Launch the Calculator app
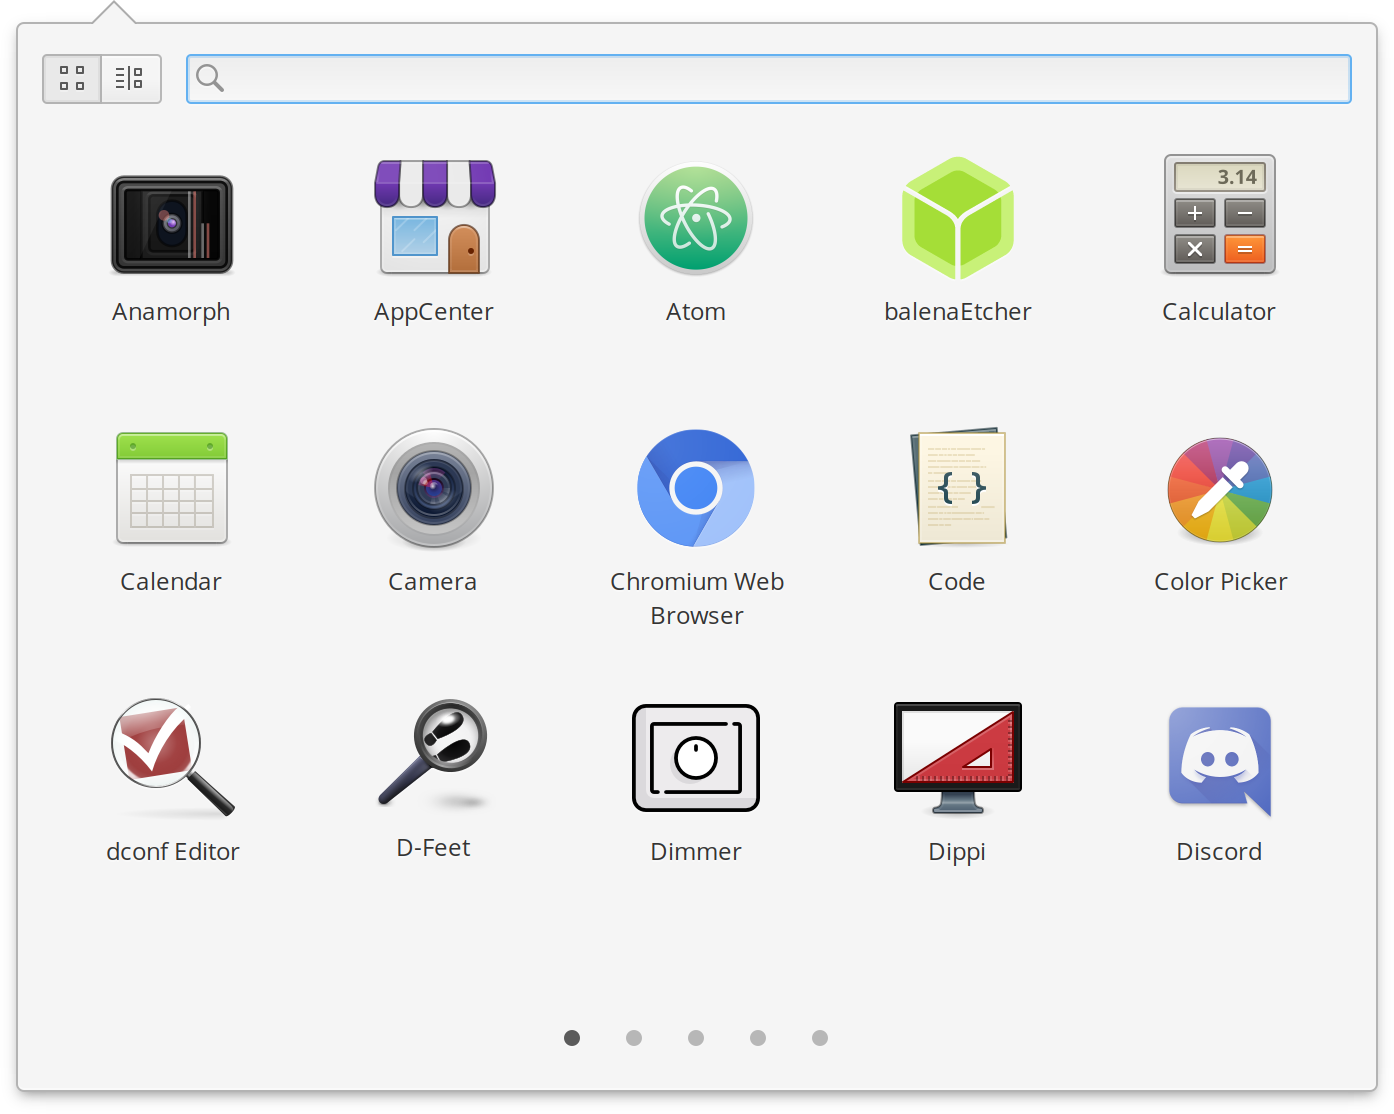The image size is (1394, 1114). 1220,215
